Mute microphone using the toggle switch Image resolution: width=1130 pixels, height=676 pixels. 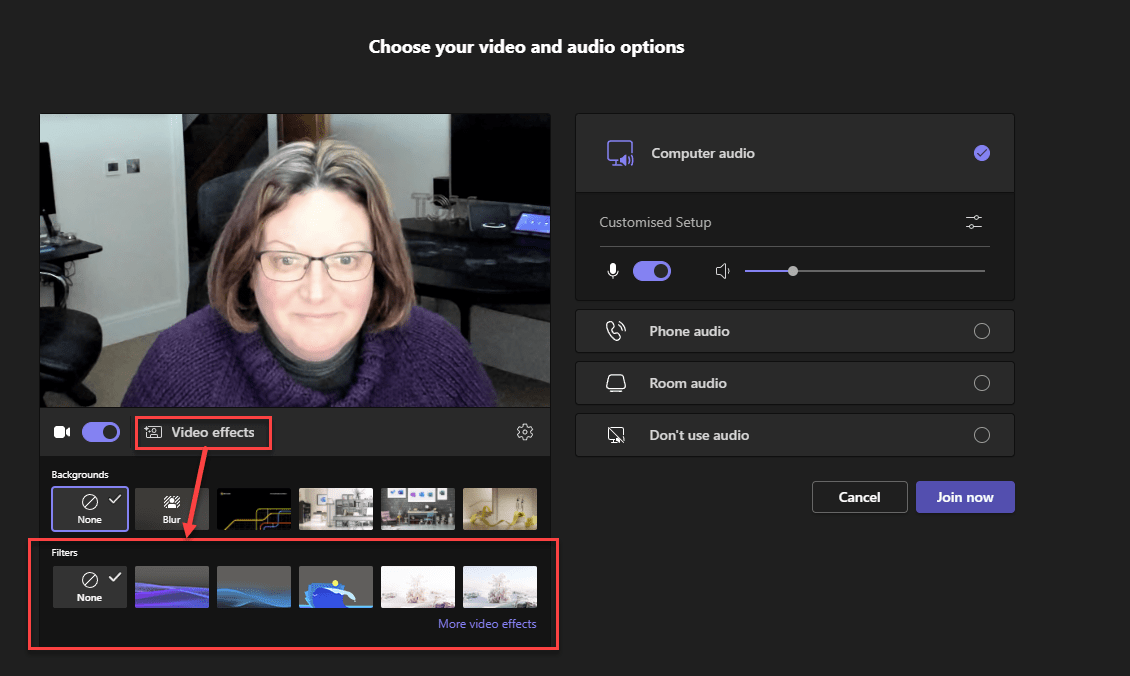(652, 271)
